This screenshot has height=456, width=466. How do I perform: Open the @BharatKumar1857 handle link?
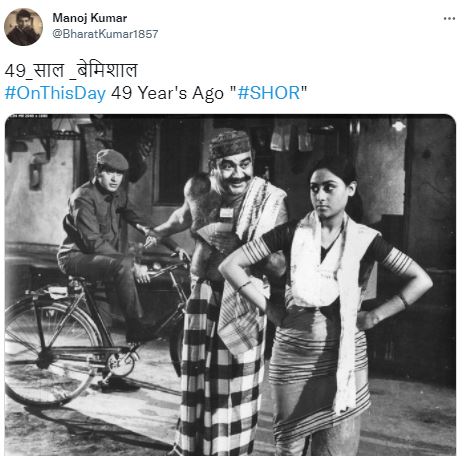(x=105, y=34)
